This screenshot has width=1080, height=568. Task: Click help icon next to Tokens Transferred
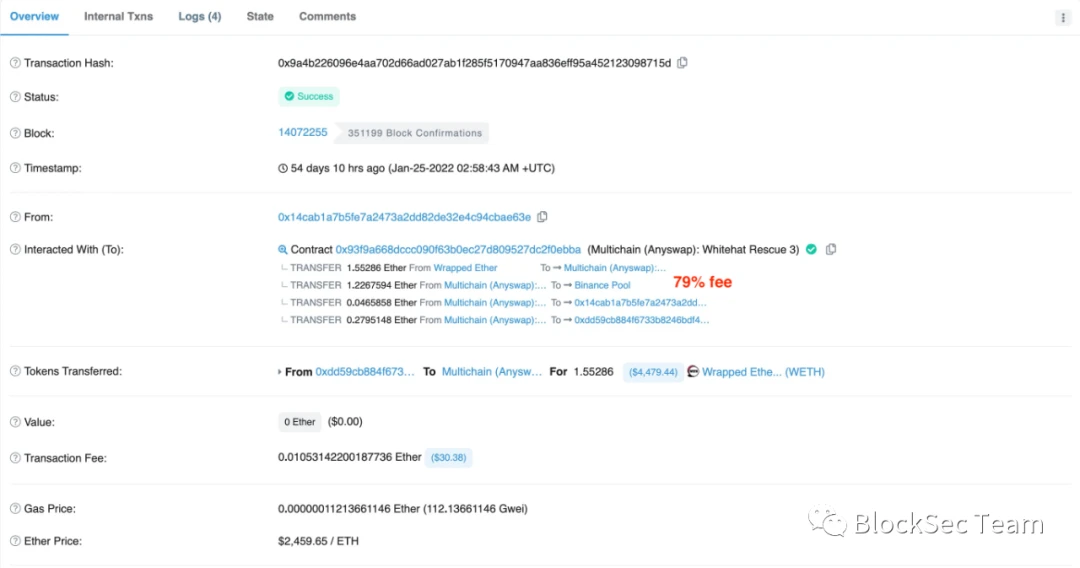(15, 371)
